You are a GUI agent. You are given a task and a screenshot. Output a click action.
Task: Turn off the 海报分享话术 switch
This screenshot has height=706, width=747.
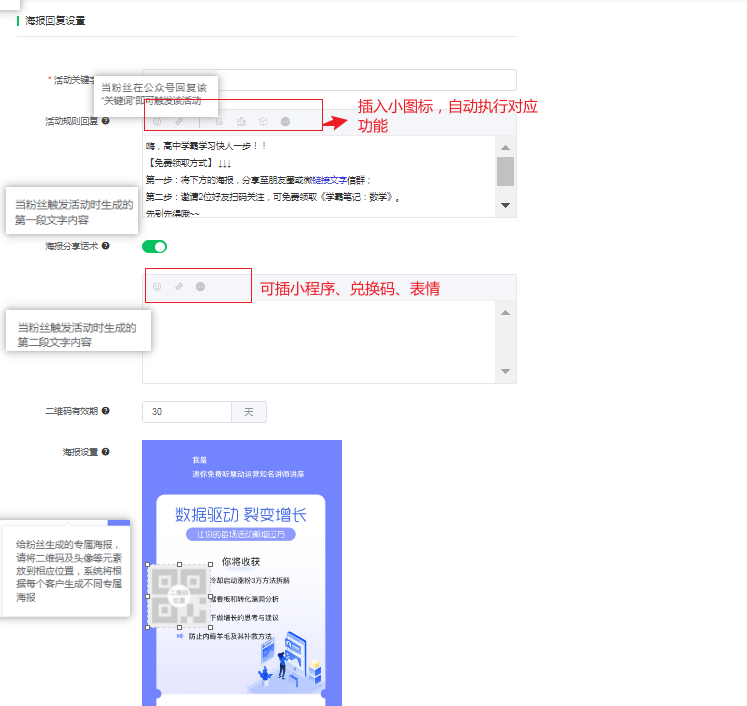click(154, 246)
